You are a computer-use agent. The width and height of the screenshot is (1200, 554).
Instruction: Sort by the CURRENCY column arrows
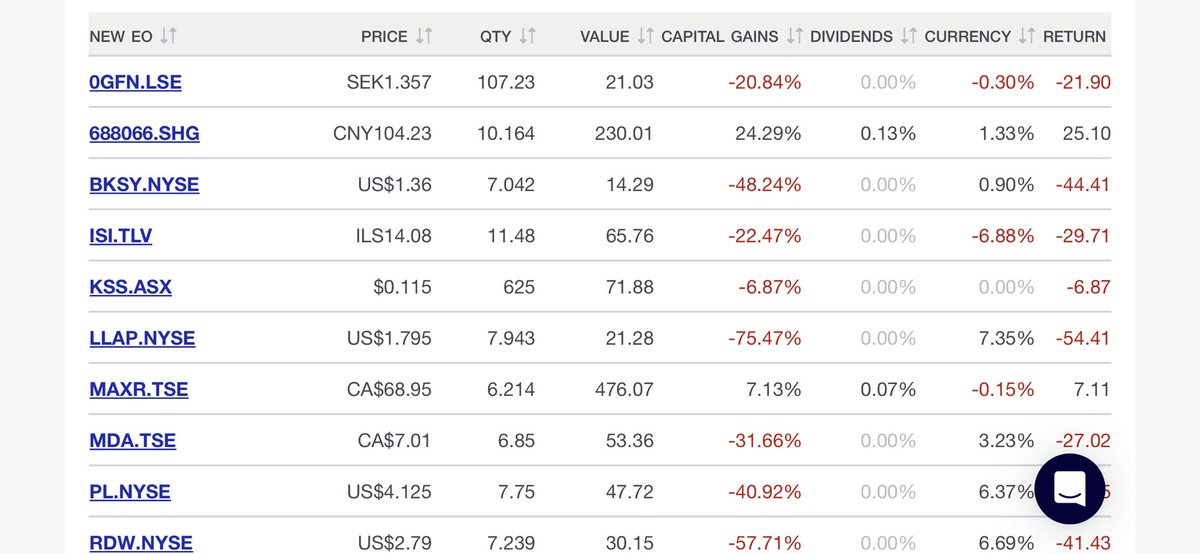(1027, 36)
